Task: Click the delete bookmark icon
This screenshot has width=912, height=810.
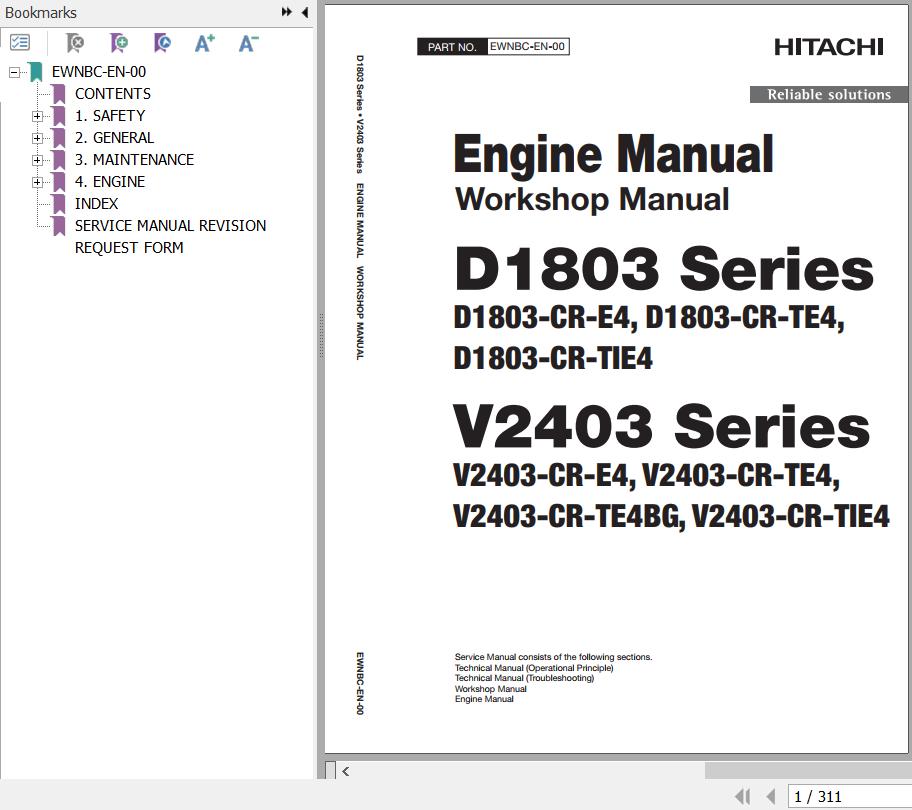Action: click(74, 42)
